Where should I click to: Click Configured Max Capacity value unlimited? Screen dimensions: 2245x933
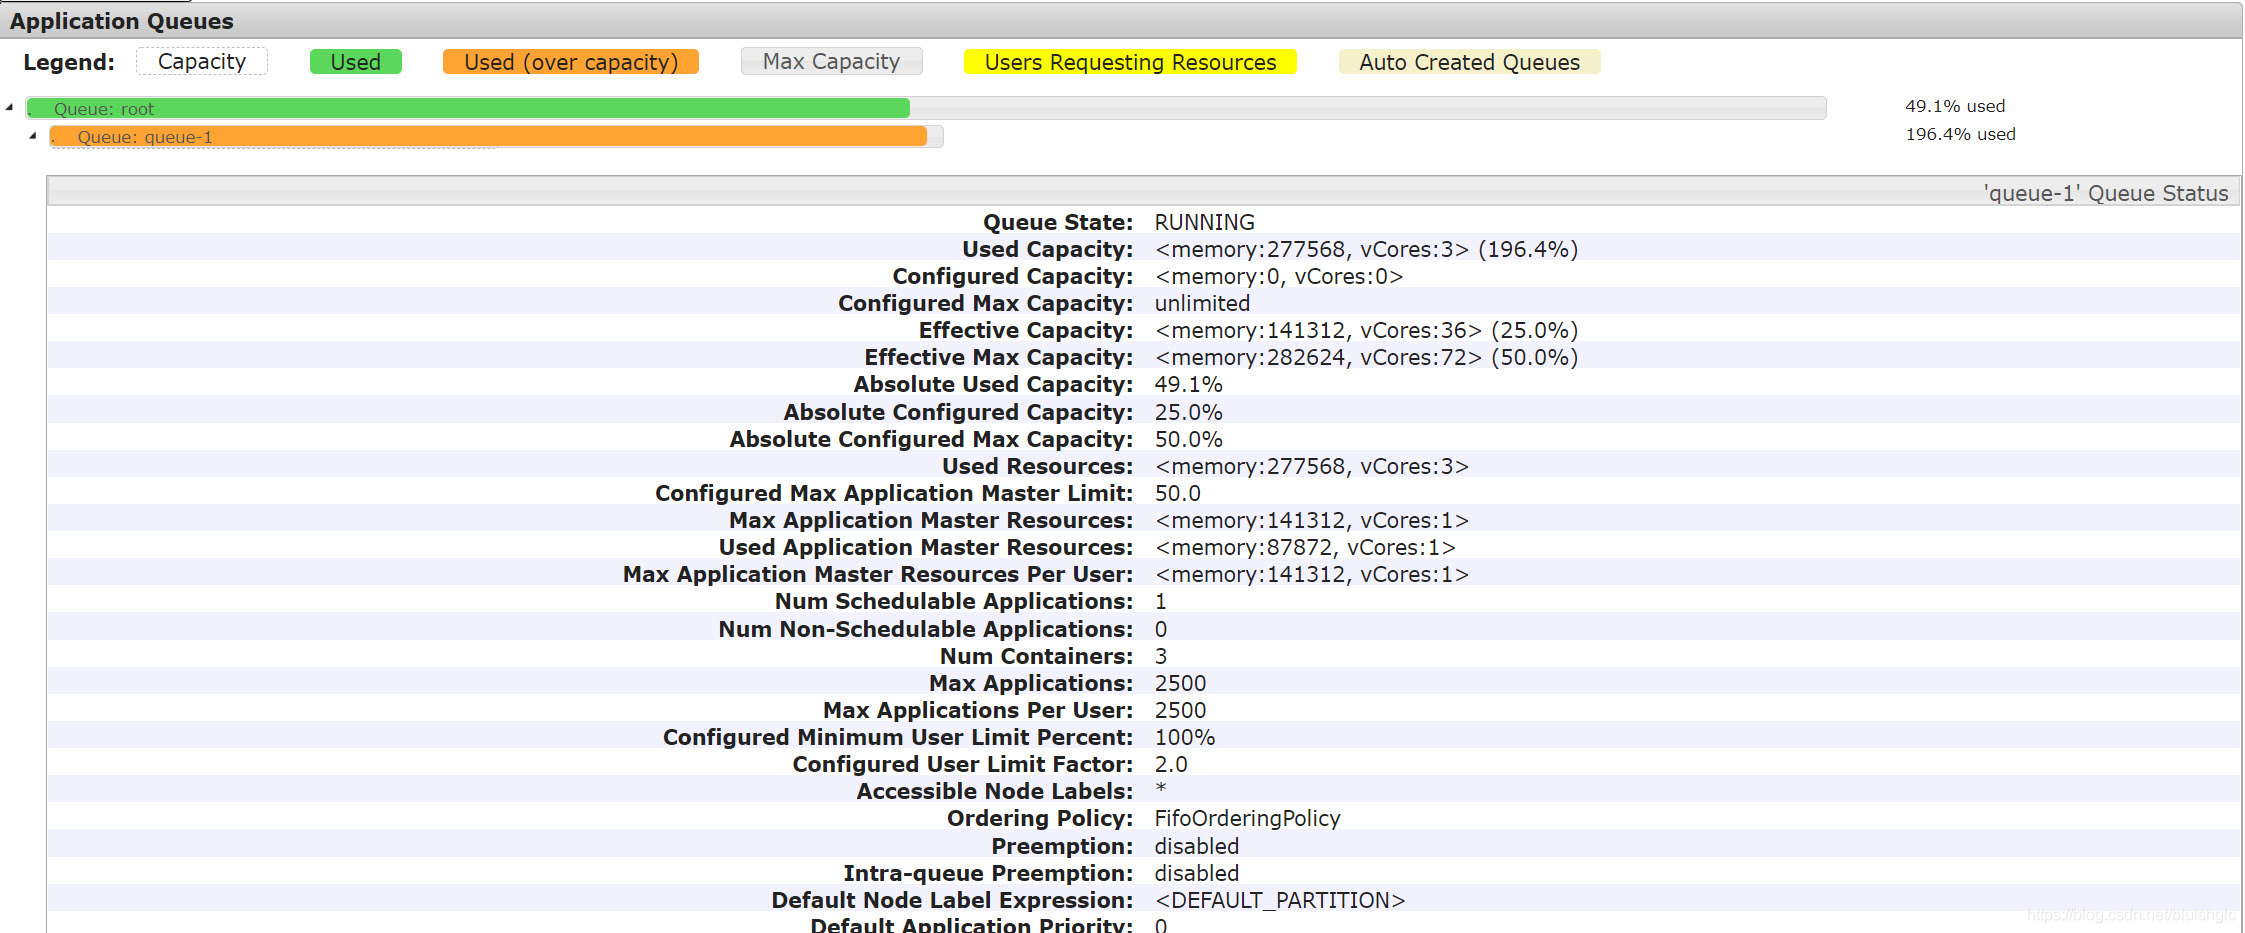tap(1202, 303)
